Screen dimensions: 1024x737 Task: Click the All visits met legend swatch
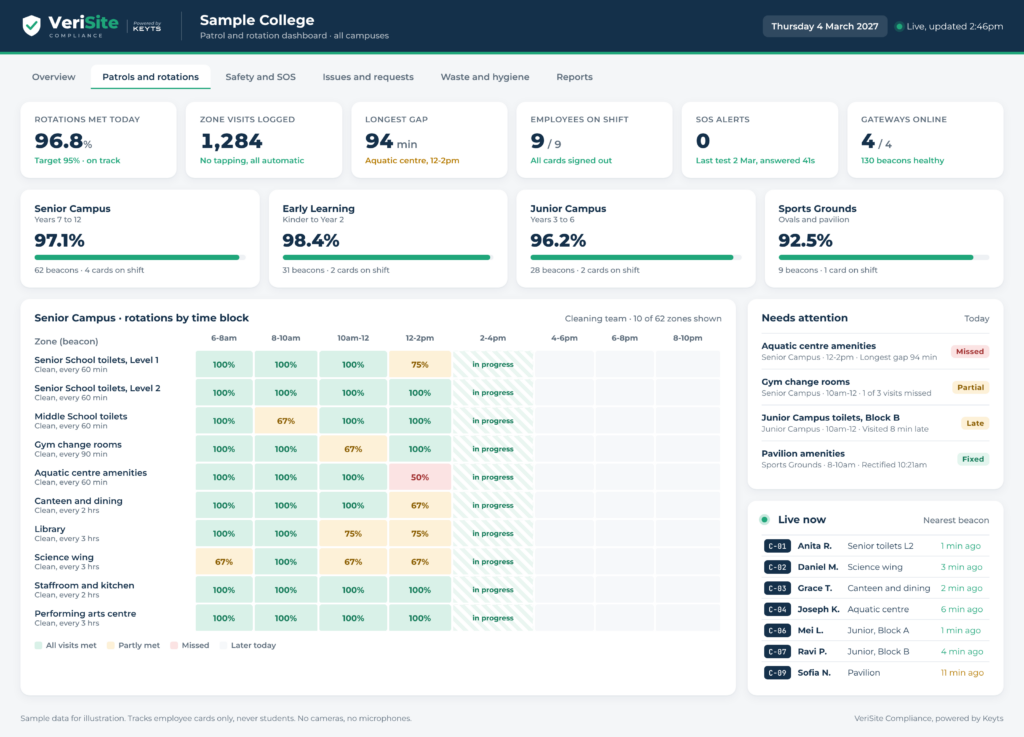click(x=39, y=646)
